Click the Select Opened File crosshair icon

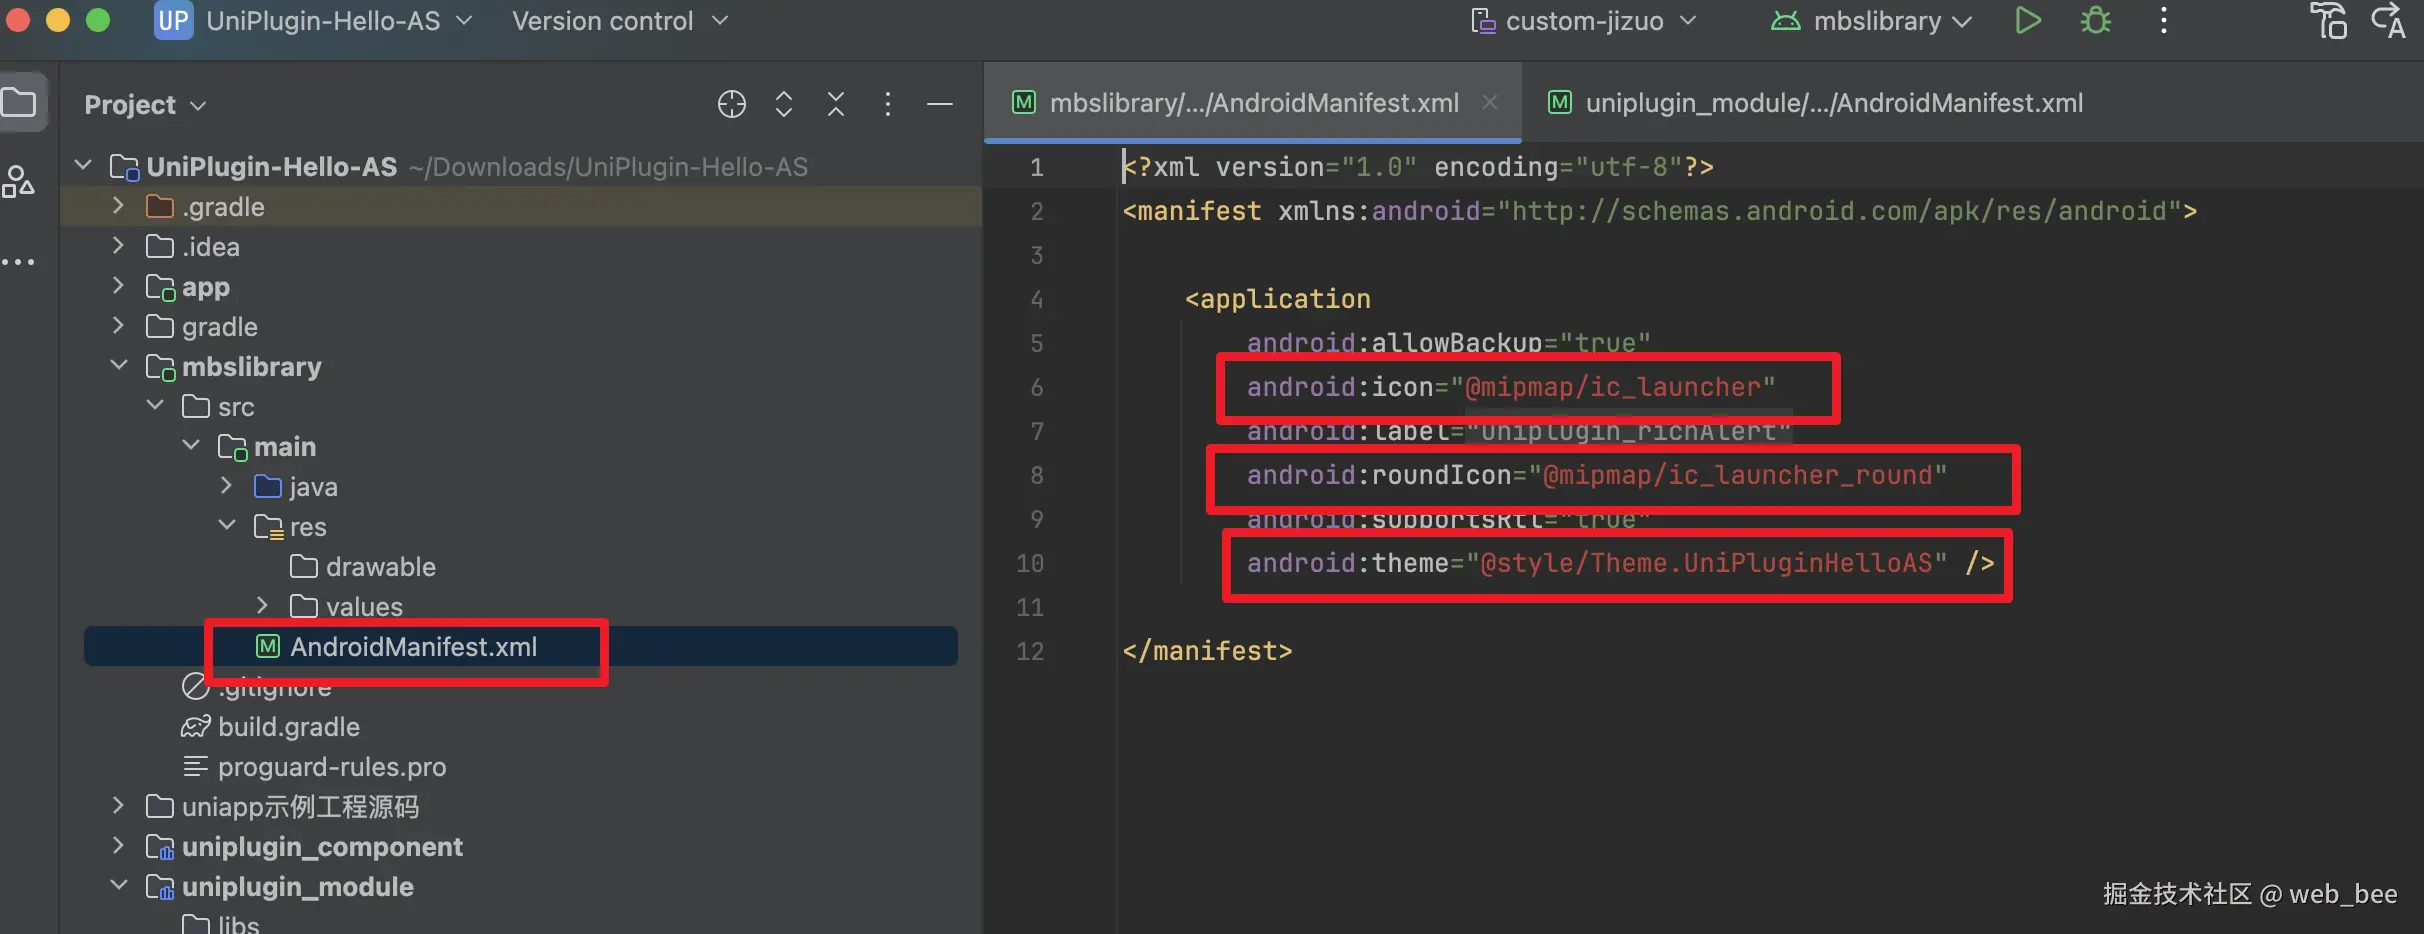pos(732,104)
